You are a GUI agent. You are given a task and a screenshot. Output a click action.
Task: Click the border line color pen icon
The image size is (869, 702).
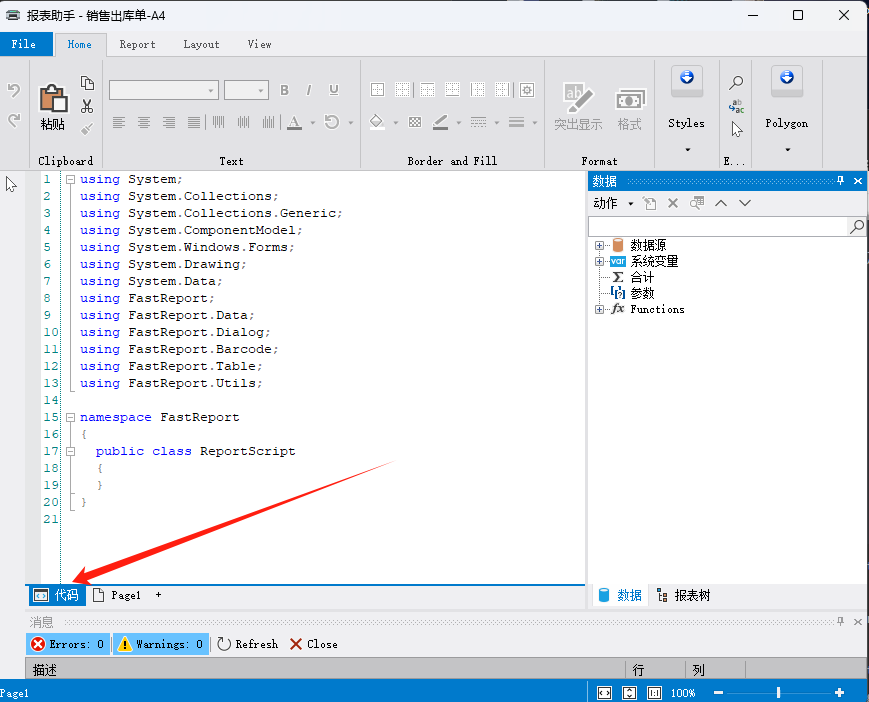tap(441, 122)
